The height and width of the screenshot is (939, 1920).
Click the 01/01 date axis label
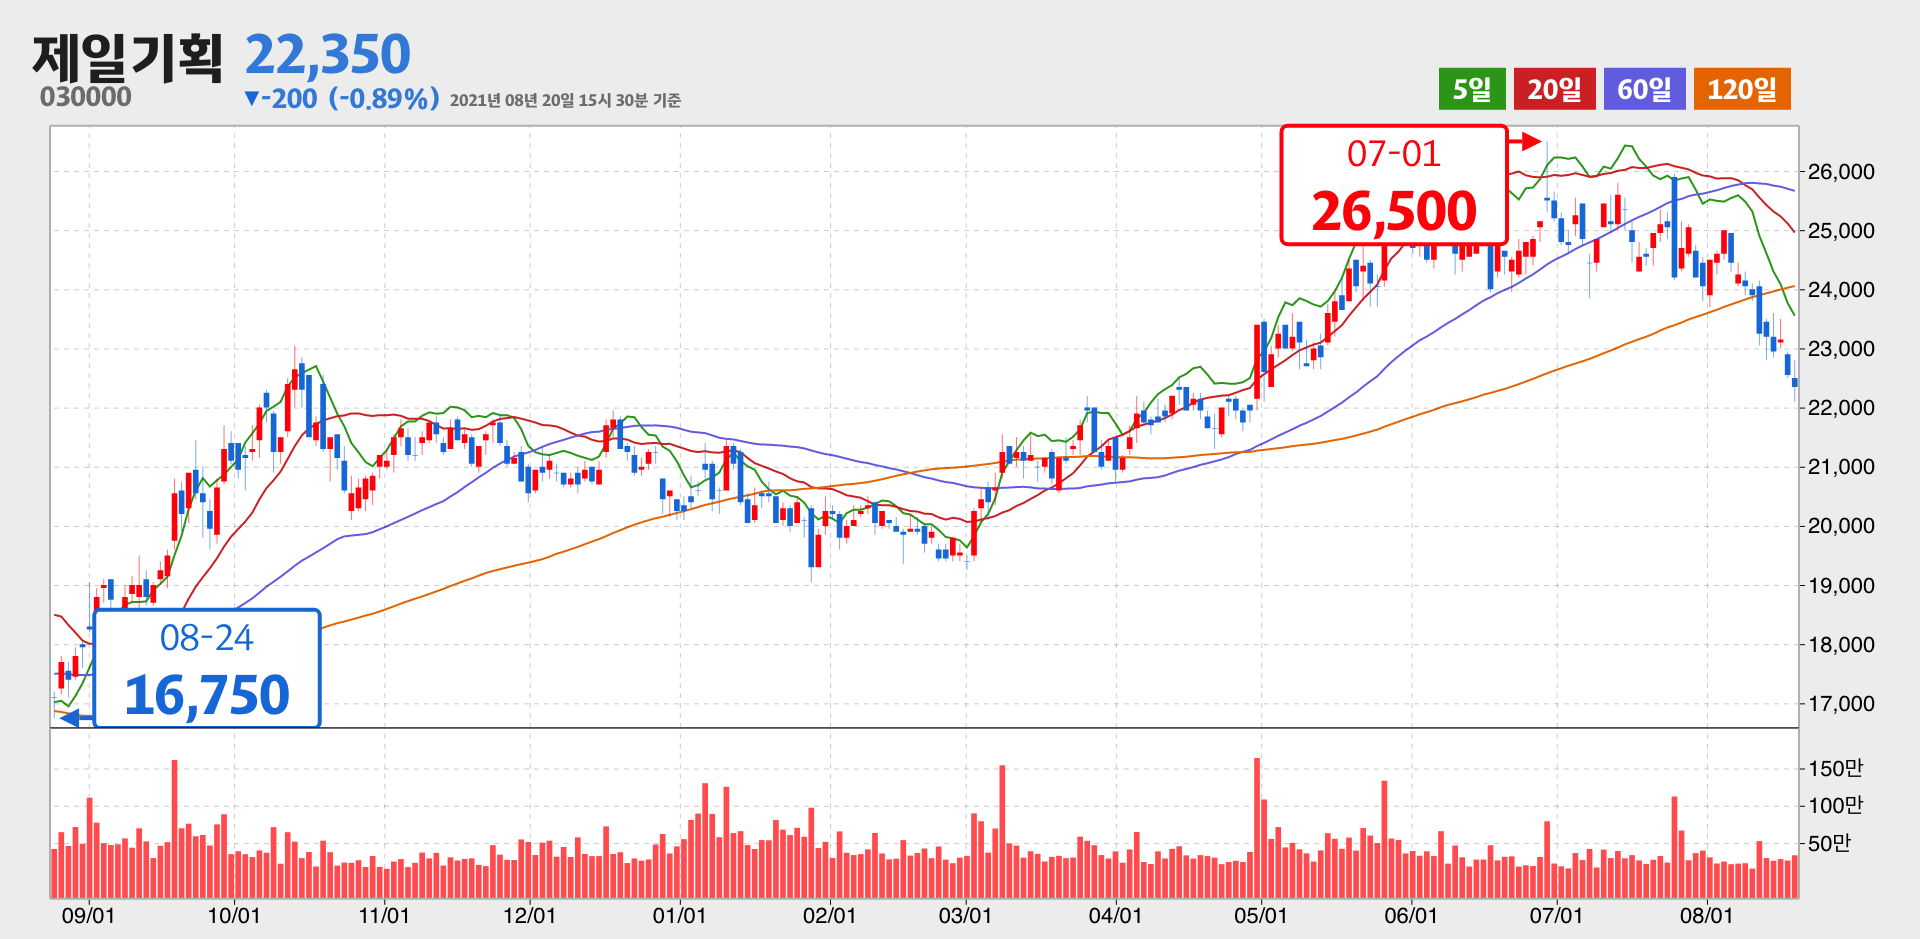(x=679, y=916)
